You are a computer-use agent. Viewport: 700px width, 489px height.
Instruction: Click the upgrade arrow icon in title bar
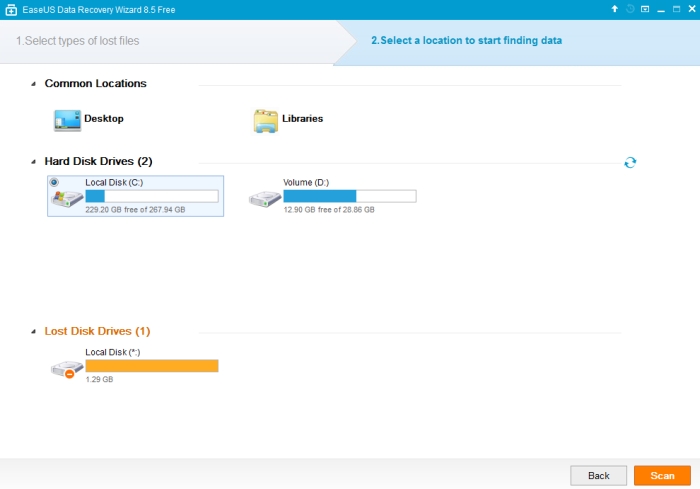(615, 9)
